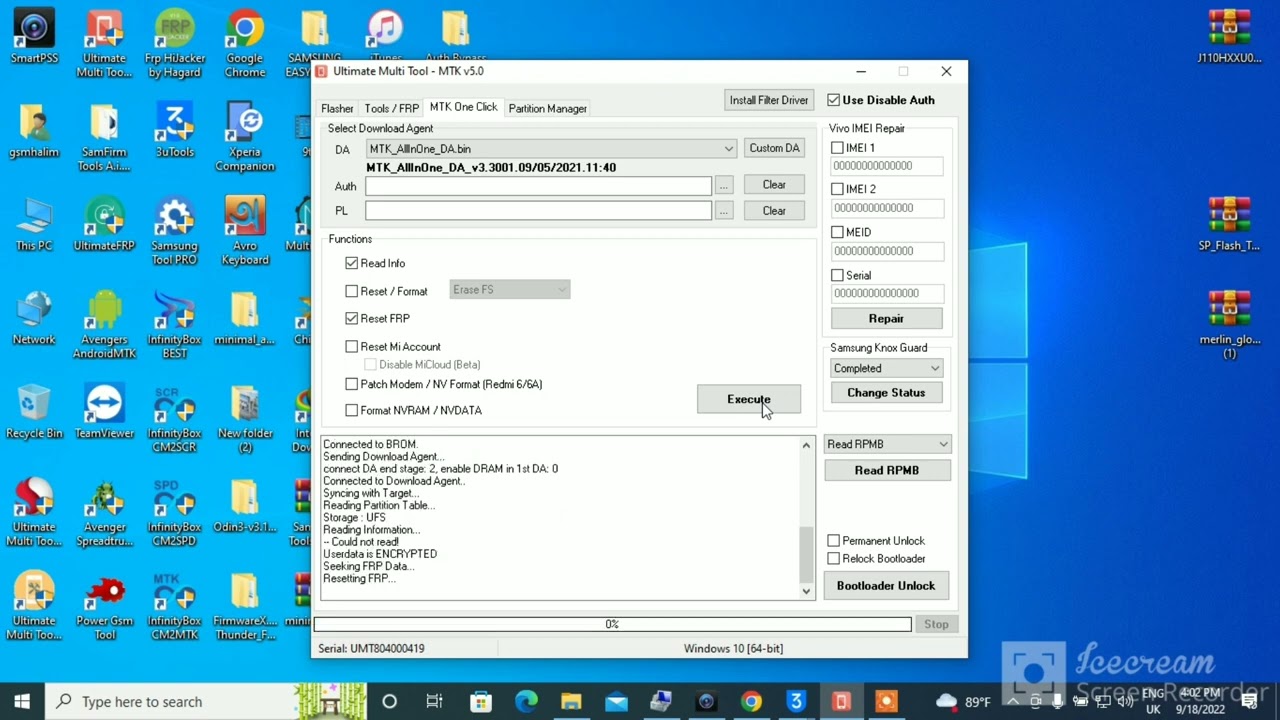The height and width of the screenshot is (720, 1280).
Task: Launch Avro Keyboard shortcut
Action: (245, 232)
